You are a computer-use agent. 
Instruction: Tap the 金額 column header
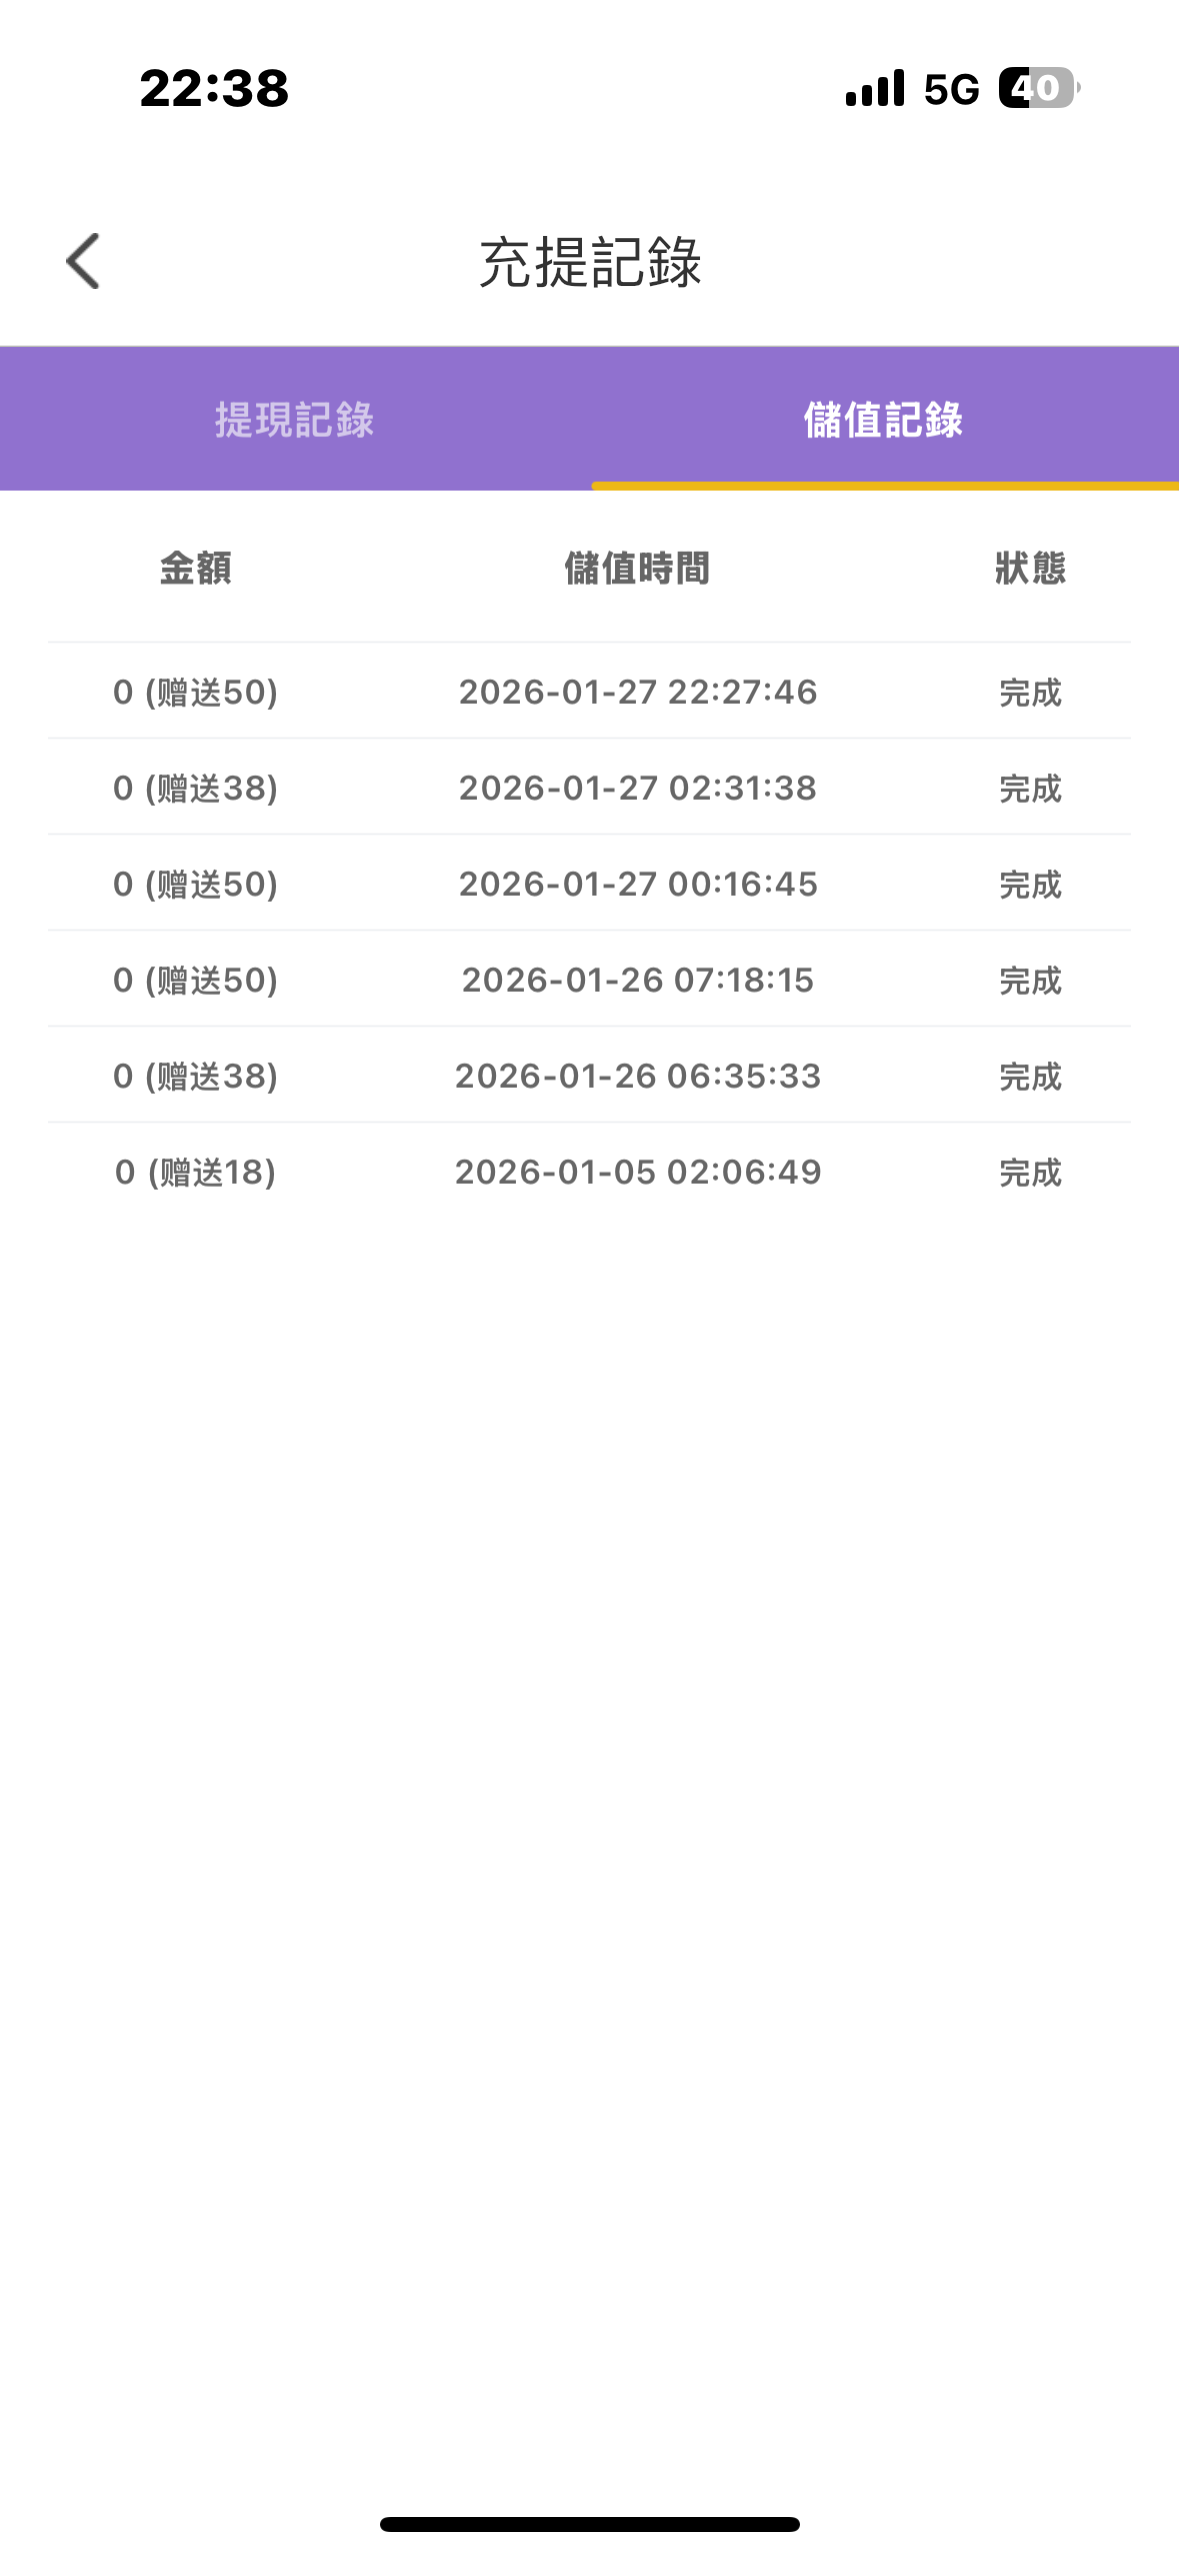tap(196, 568)
